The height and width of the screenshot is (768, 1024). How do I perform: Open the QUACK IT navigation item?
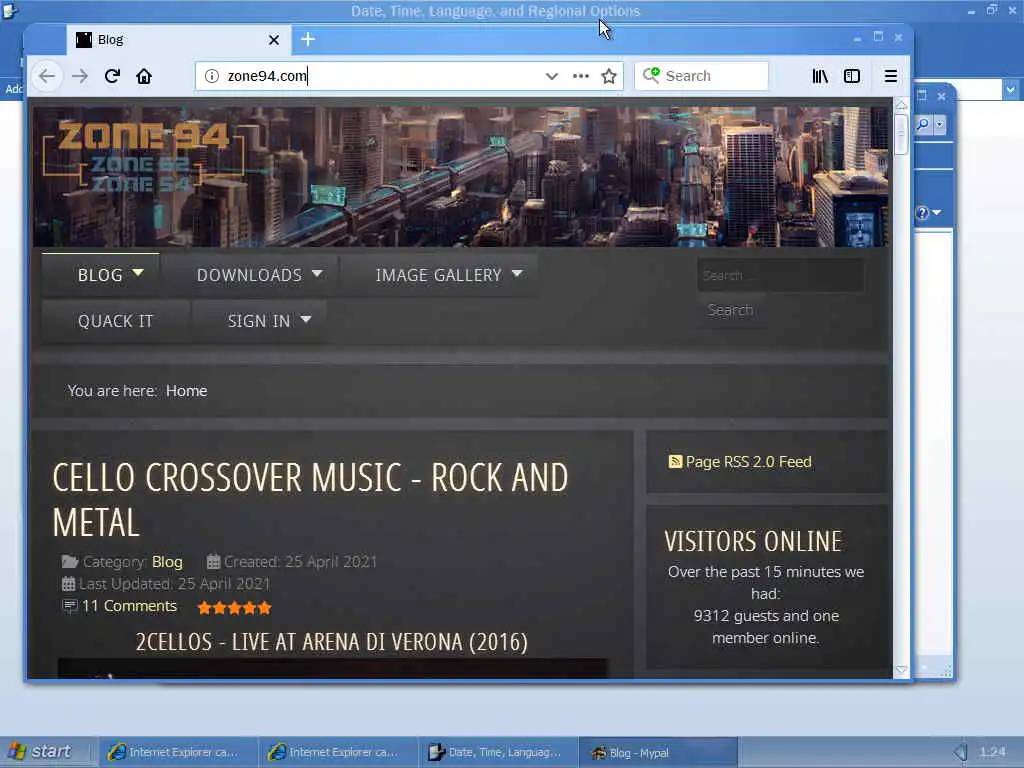(x=116, y=321)
